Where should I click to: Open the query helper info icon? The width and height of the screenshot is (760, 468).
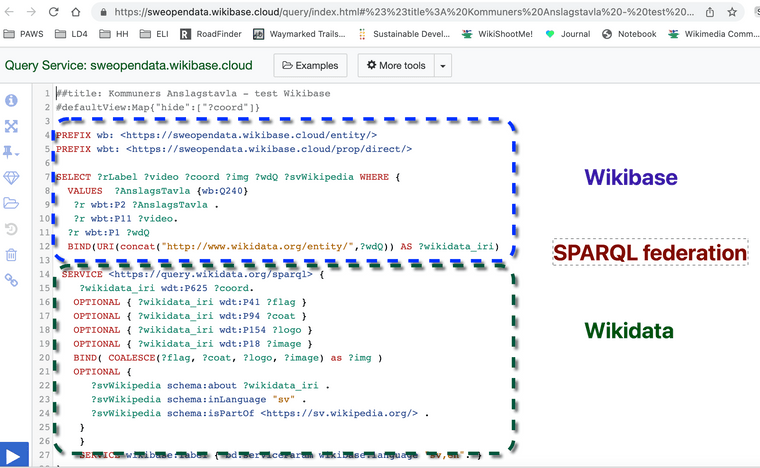coord(12,101)
